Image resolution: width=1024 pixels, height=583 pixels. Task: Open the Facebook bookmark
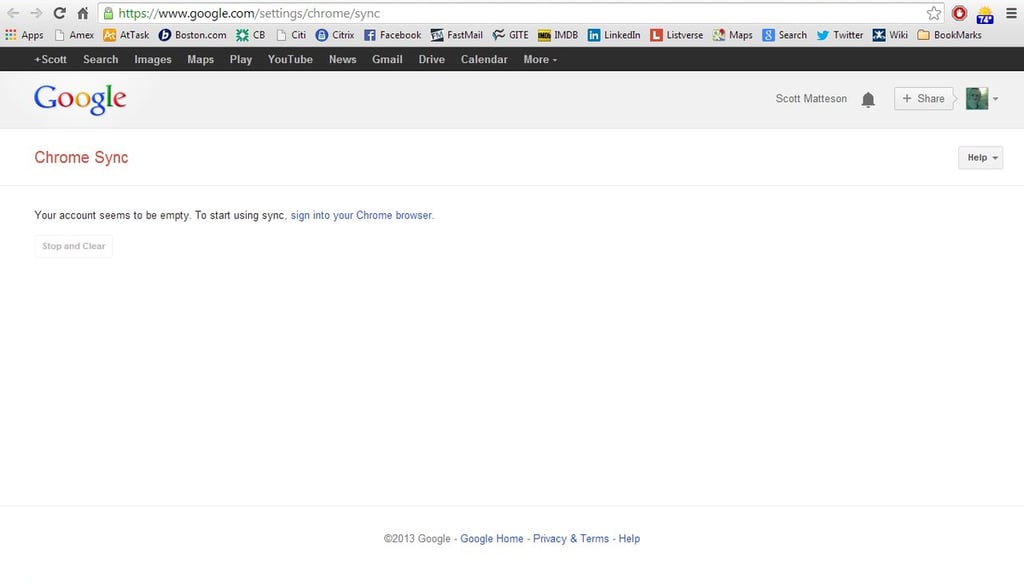392,35
